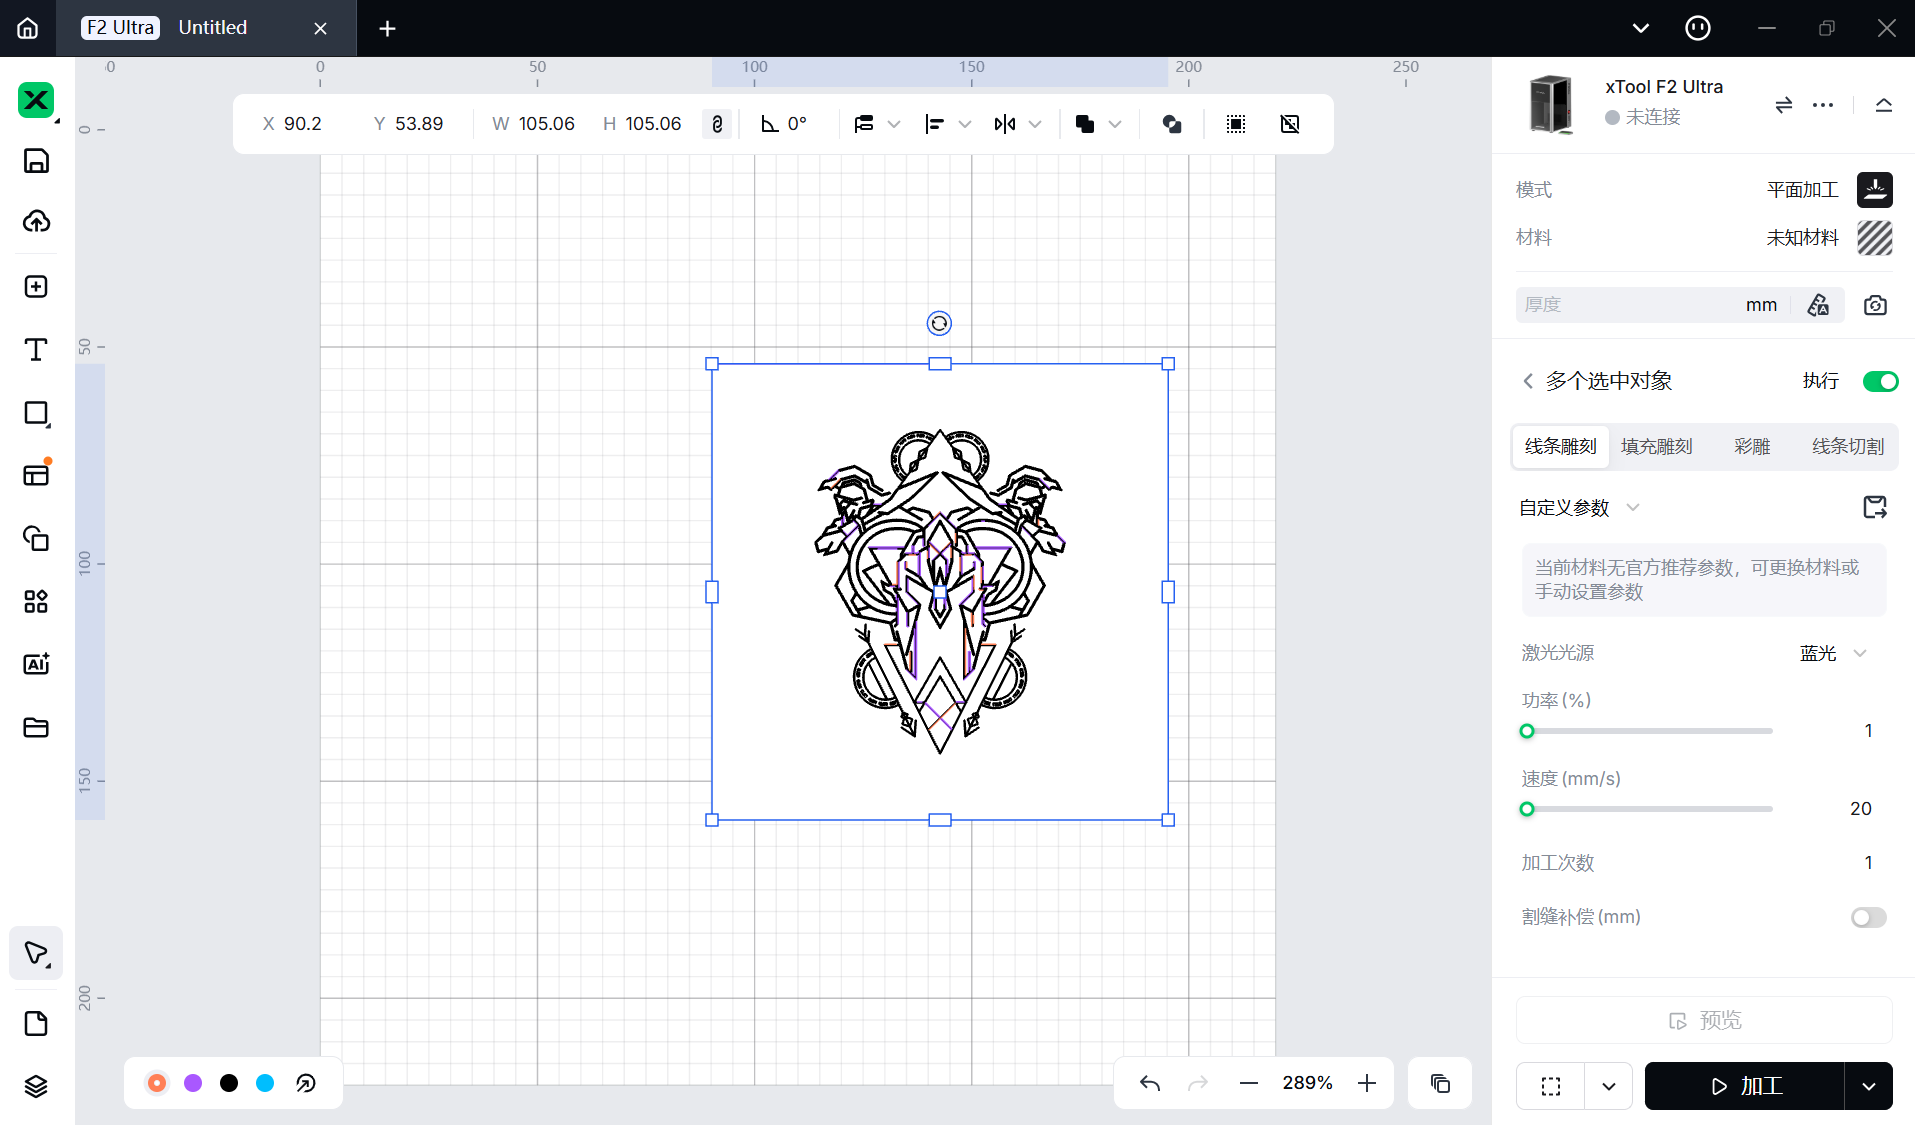Image resolution: width=1915 pixels, height=1125 pixels.
Task: Click the 预览 preview button
Action: [x=1704, y=1020]
